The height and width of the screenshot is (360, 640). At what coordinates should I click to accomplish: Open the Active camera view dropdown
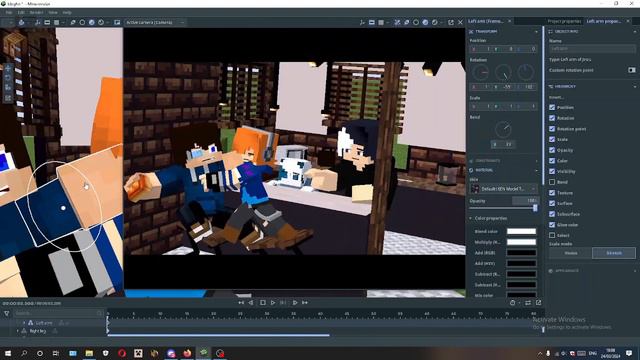click(154, 22)
